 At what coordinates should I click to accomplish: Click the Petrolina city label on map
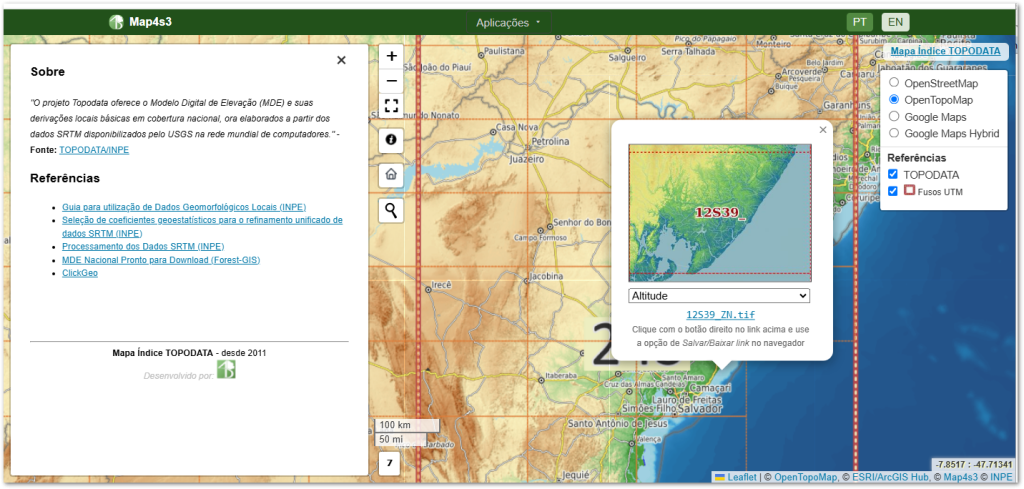pyautogui.click(x=552, y=140)
